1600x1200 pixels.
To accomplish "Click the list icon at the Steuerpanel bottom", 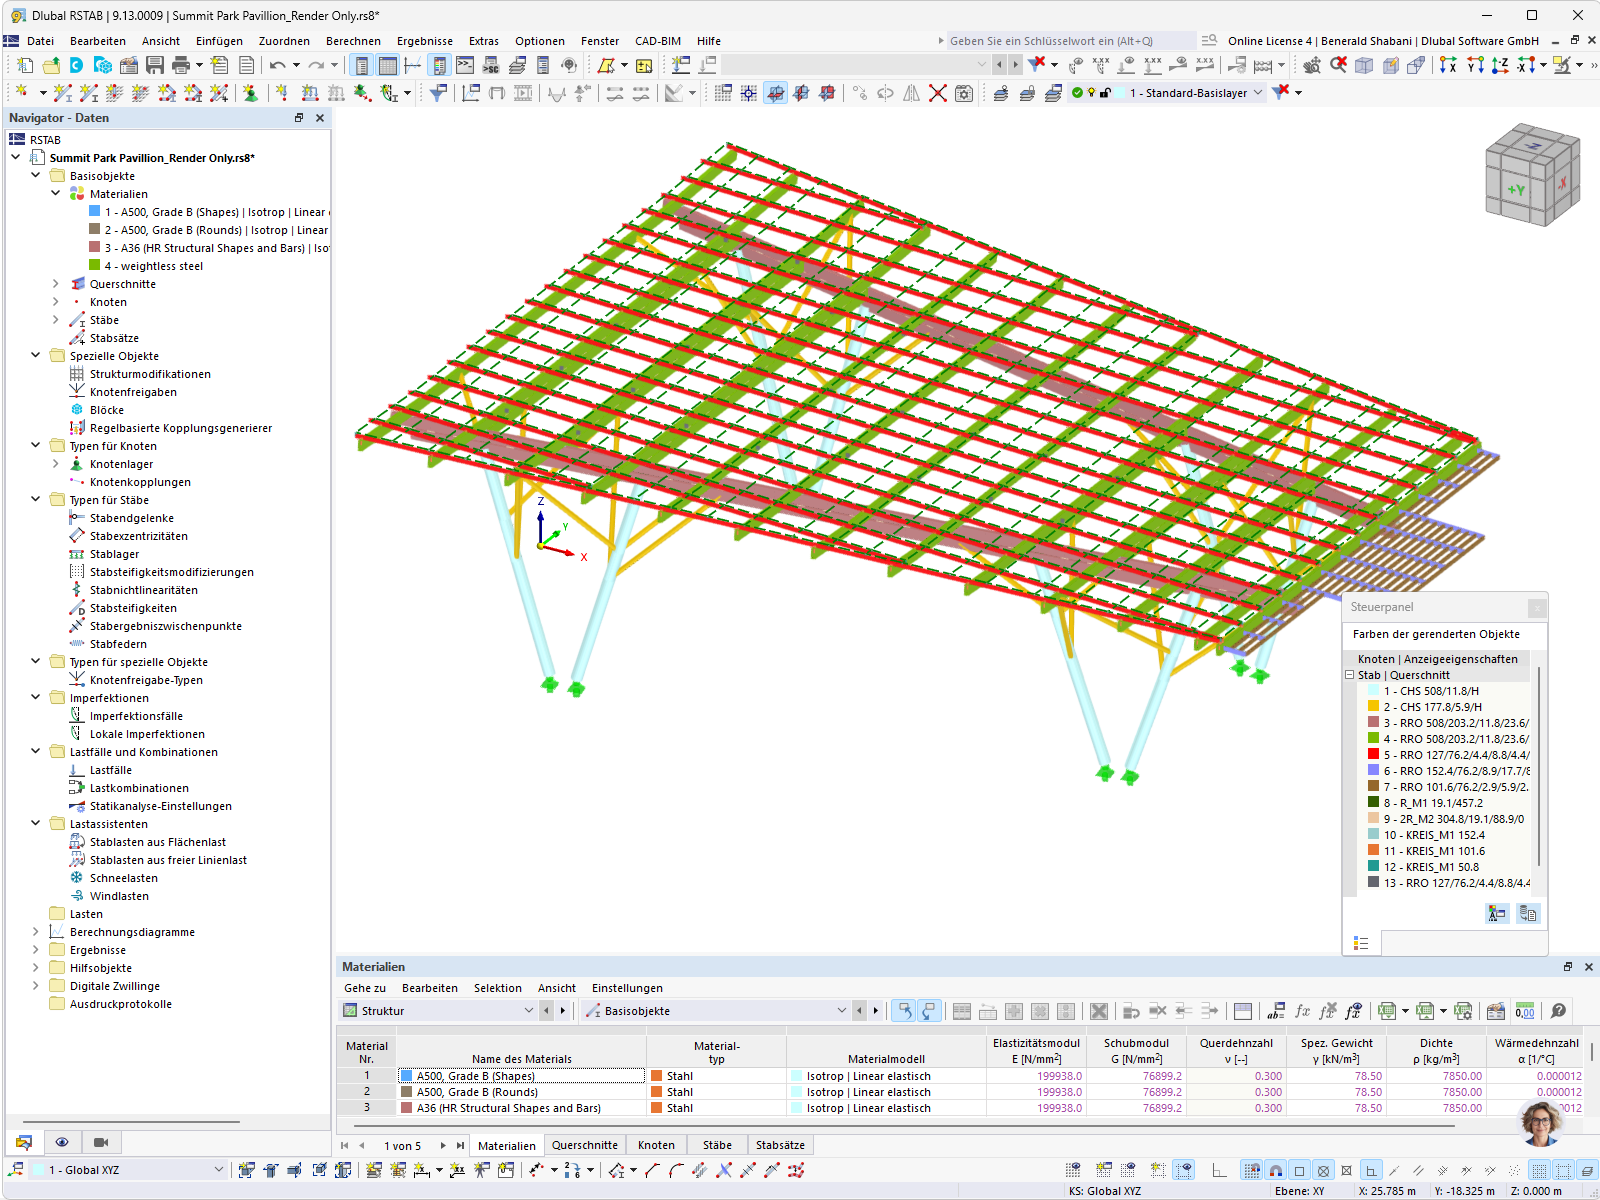I will coord(1361,943).
